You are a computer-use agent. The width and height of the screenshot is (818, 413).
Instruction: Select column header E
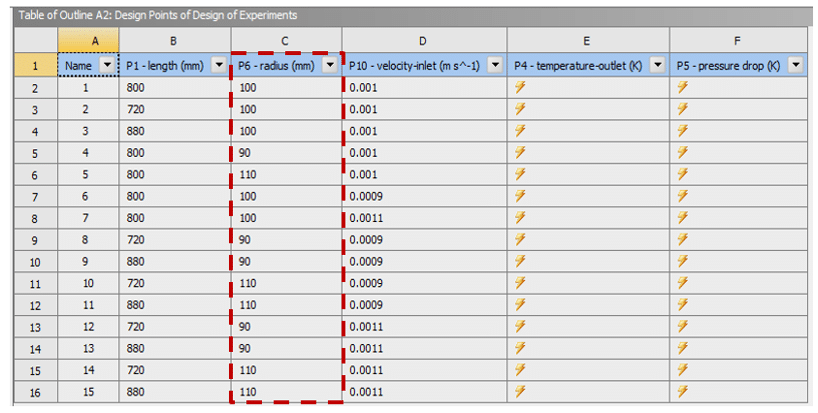588,41
